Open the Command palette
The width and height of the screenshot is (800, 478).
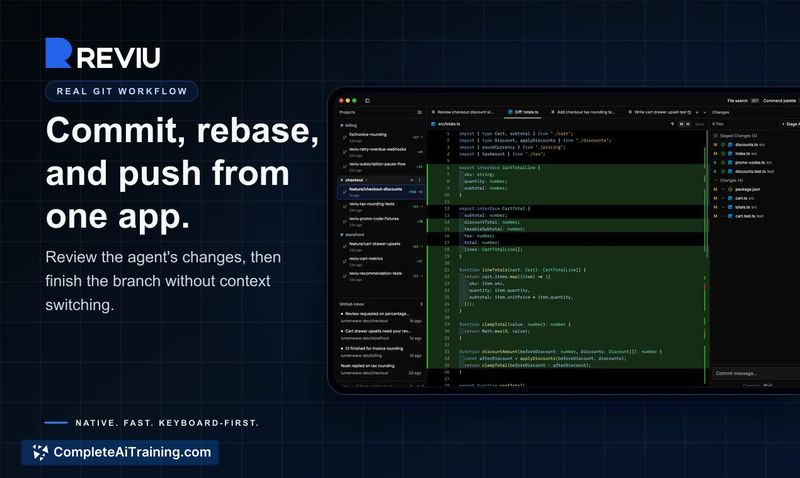780,101
